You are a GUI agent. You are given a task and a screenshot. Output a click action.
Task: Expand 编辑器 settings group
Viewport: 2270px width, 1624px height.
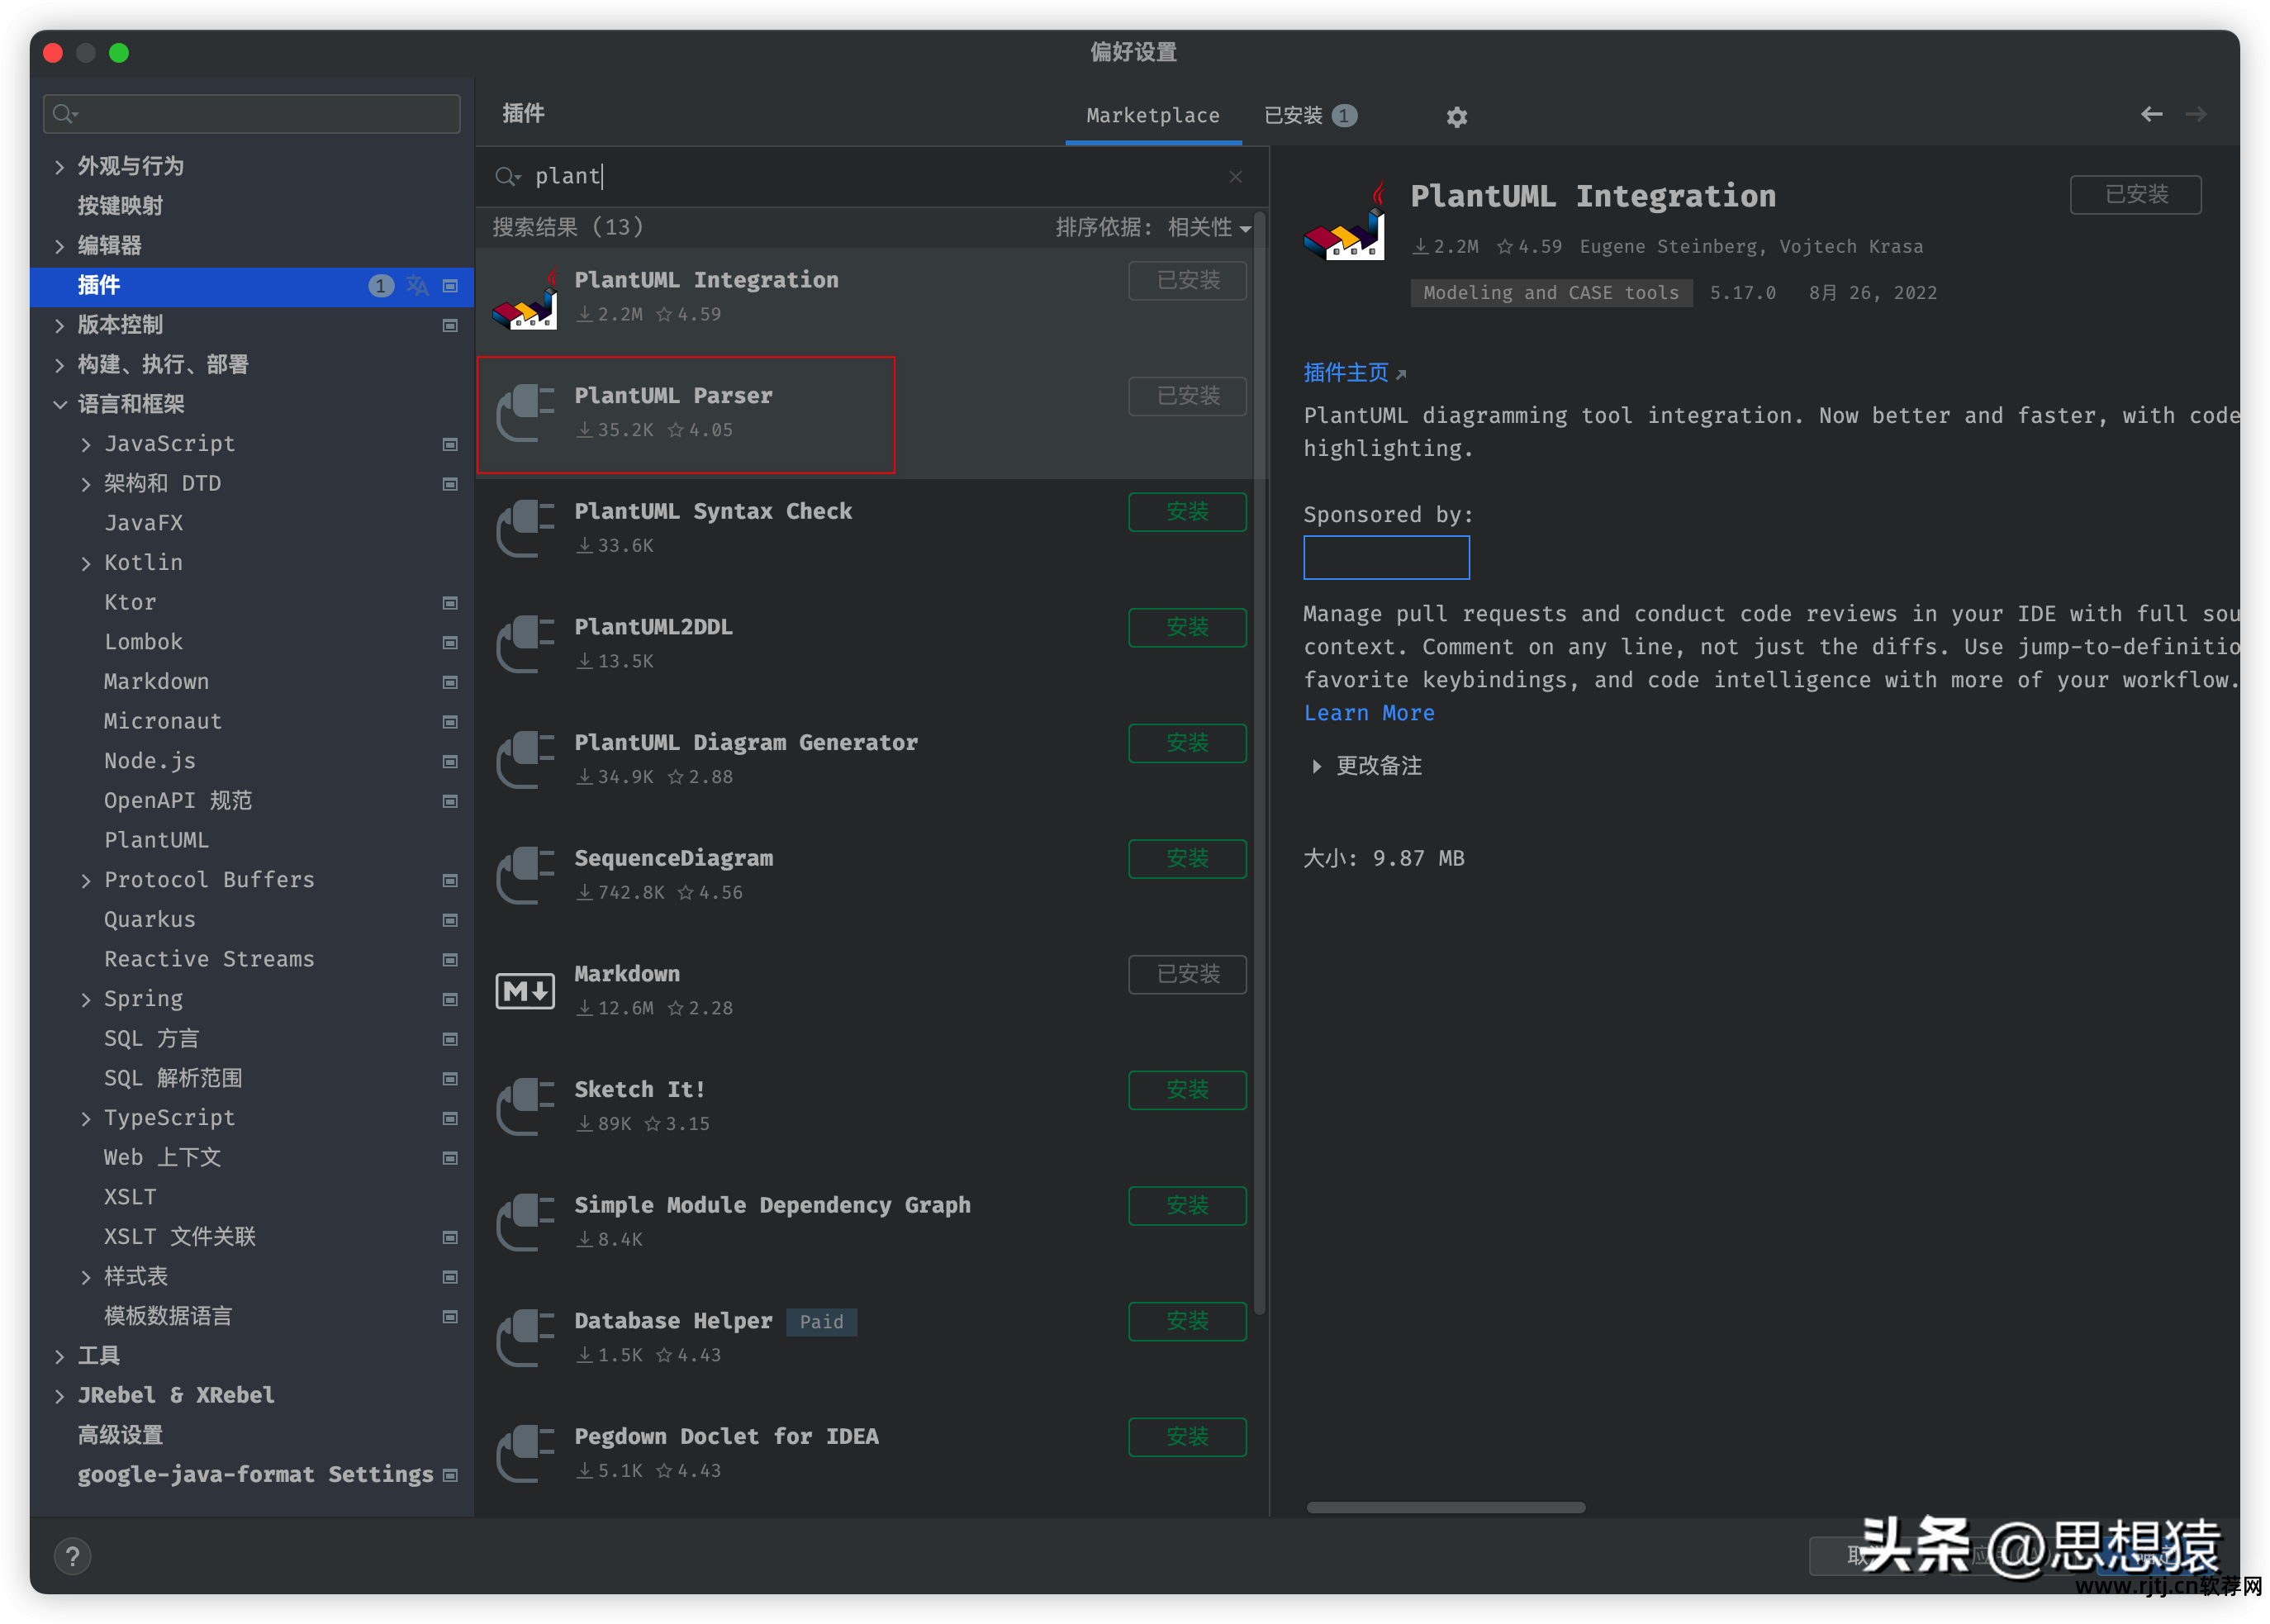click(59, 246)
